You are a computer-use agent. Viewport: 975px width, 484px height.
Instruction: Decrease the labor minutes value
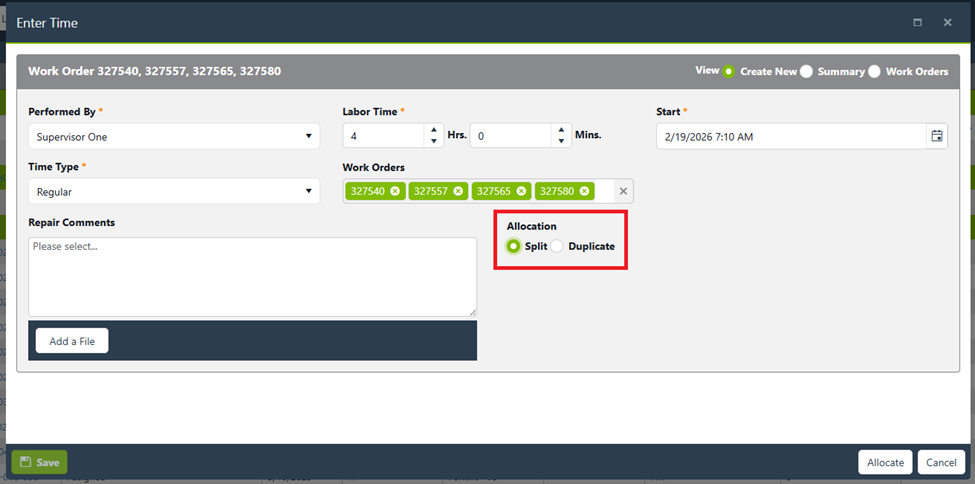[x=561, y=141]
